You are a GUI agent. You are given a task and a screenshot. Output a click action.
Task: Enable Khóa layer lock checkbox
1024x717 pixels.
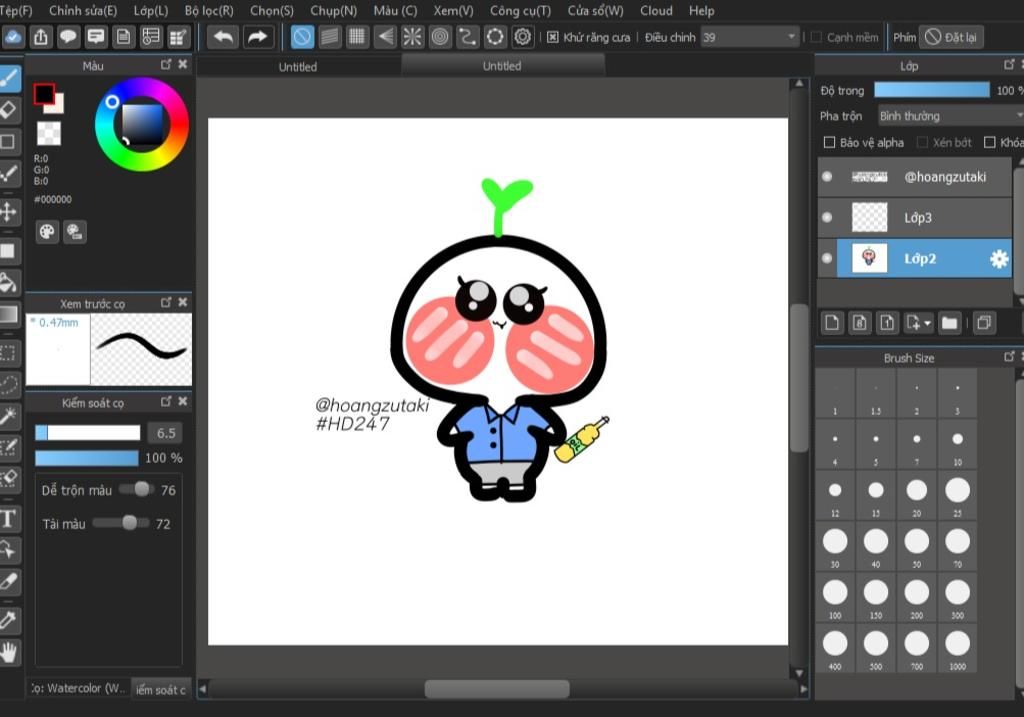click(989, 142)
